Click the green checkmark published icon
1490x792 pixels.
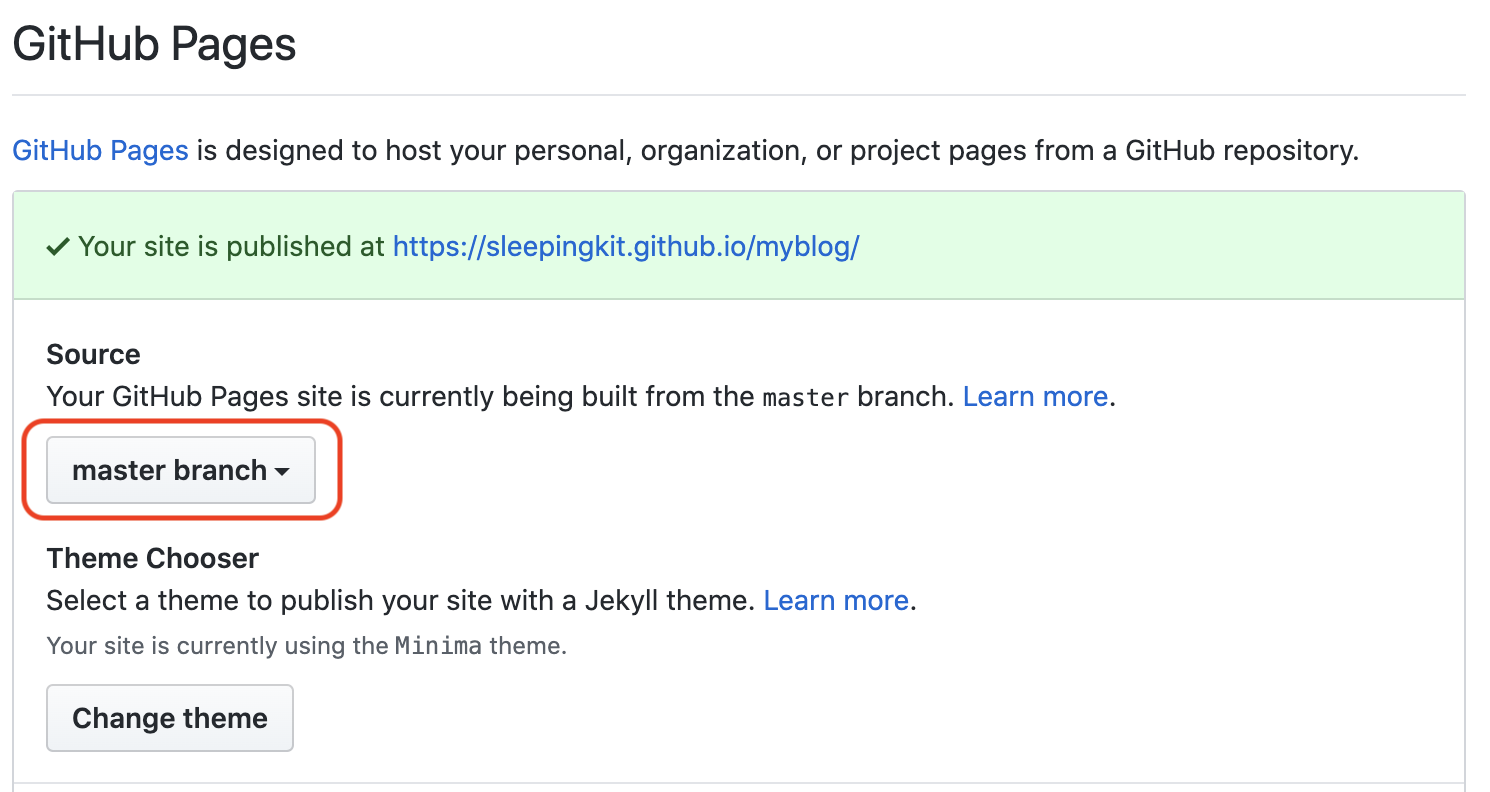pyautogui.click(x=58, y=247)
